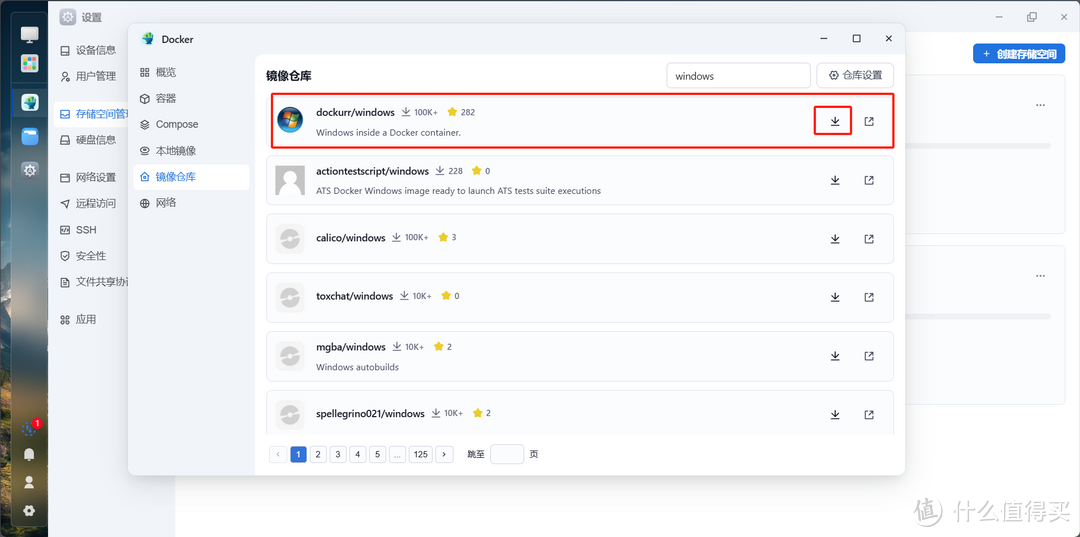Go to the previous results page arrow

coord(278,454)
